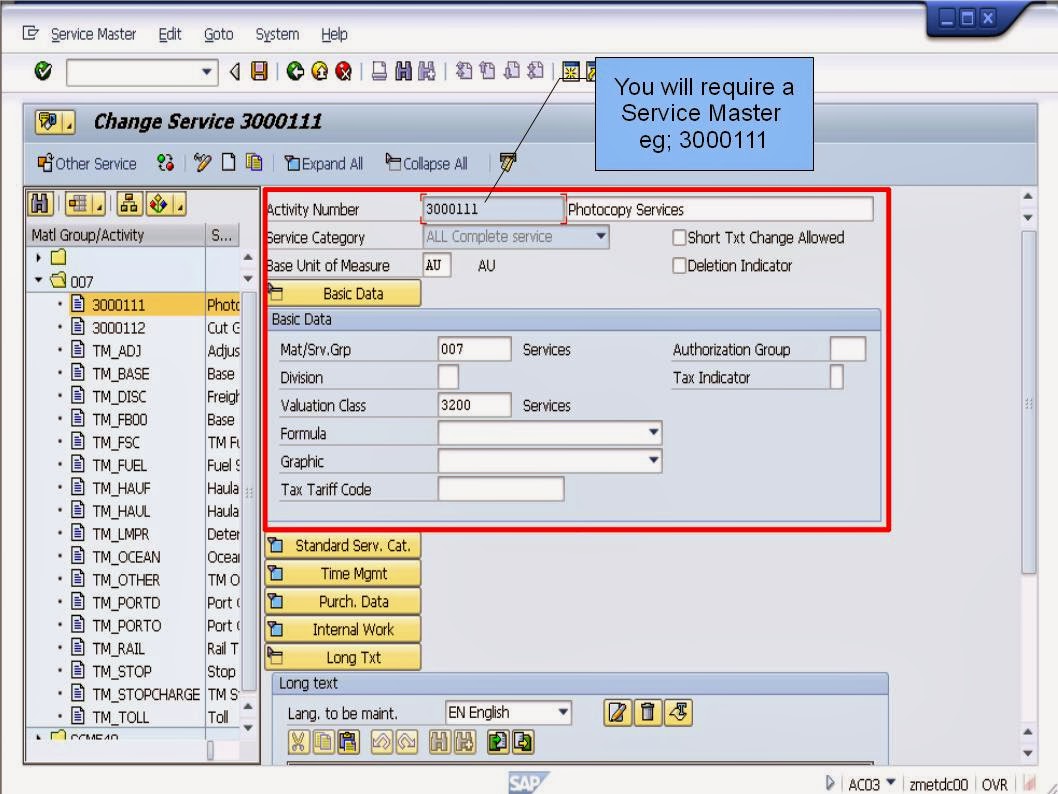Click the First Page icon
The width and height of the screenshot is (1058, 794).
464,71
